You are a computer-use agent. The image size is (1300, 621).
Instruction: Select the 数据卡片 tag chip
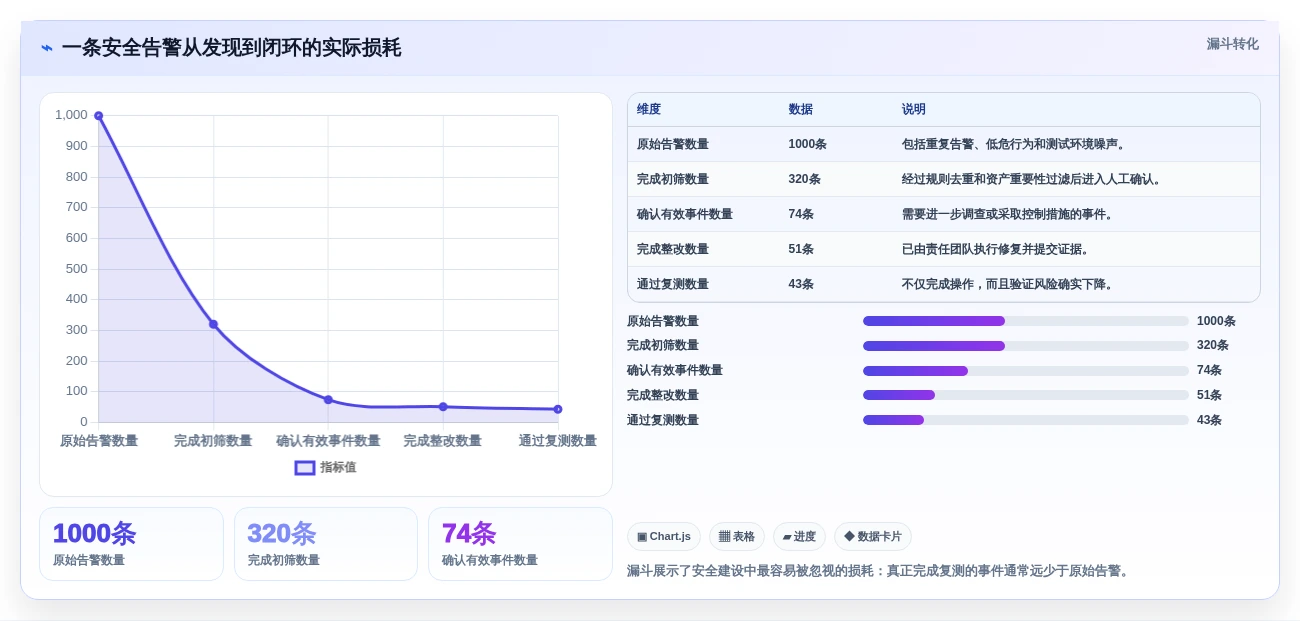click(873, 536)
